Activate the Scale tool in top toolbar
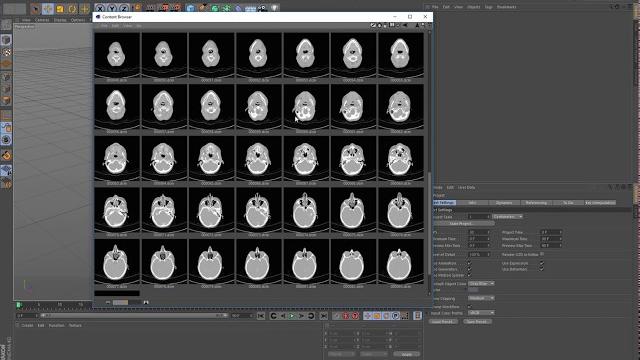 (60, 8)
